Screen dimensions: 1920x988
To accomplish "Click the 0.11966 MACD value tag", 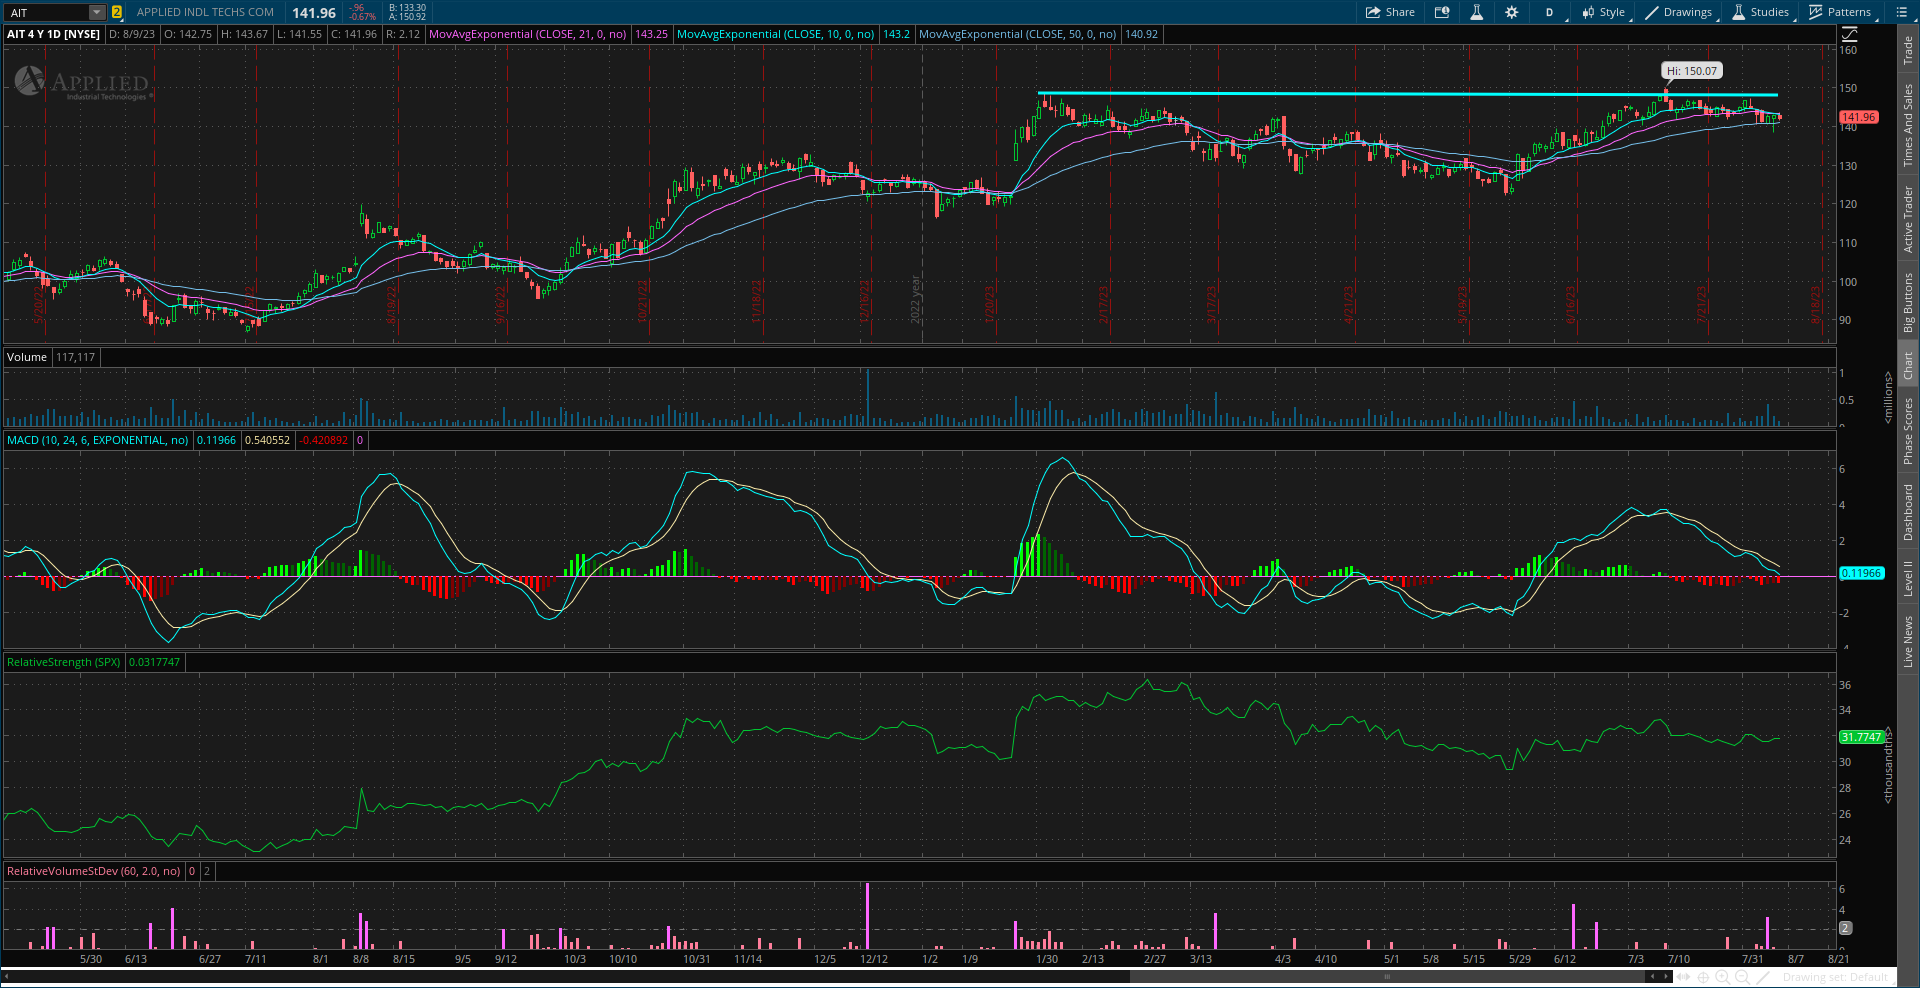I will (x=1862, y=573).
